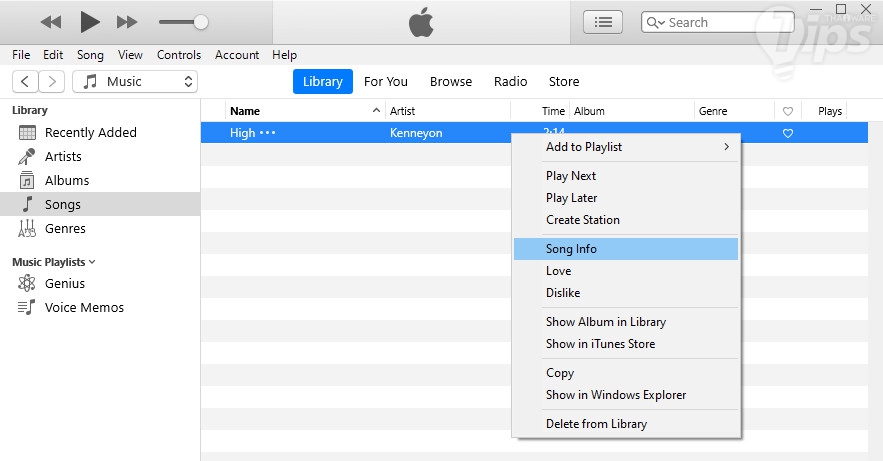Choose Show Album in Library
883x461 pixels.
point(626,322)
